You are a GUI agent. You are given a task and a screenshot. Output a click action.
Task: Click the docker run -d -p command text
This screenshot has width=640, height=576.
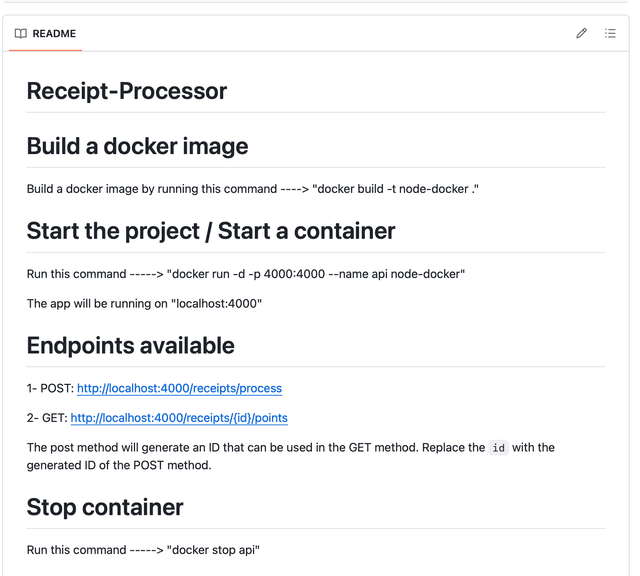[x=316, y=274]
